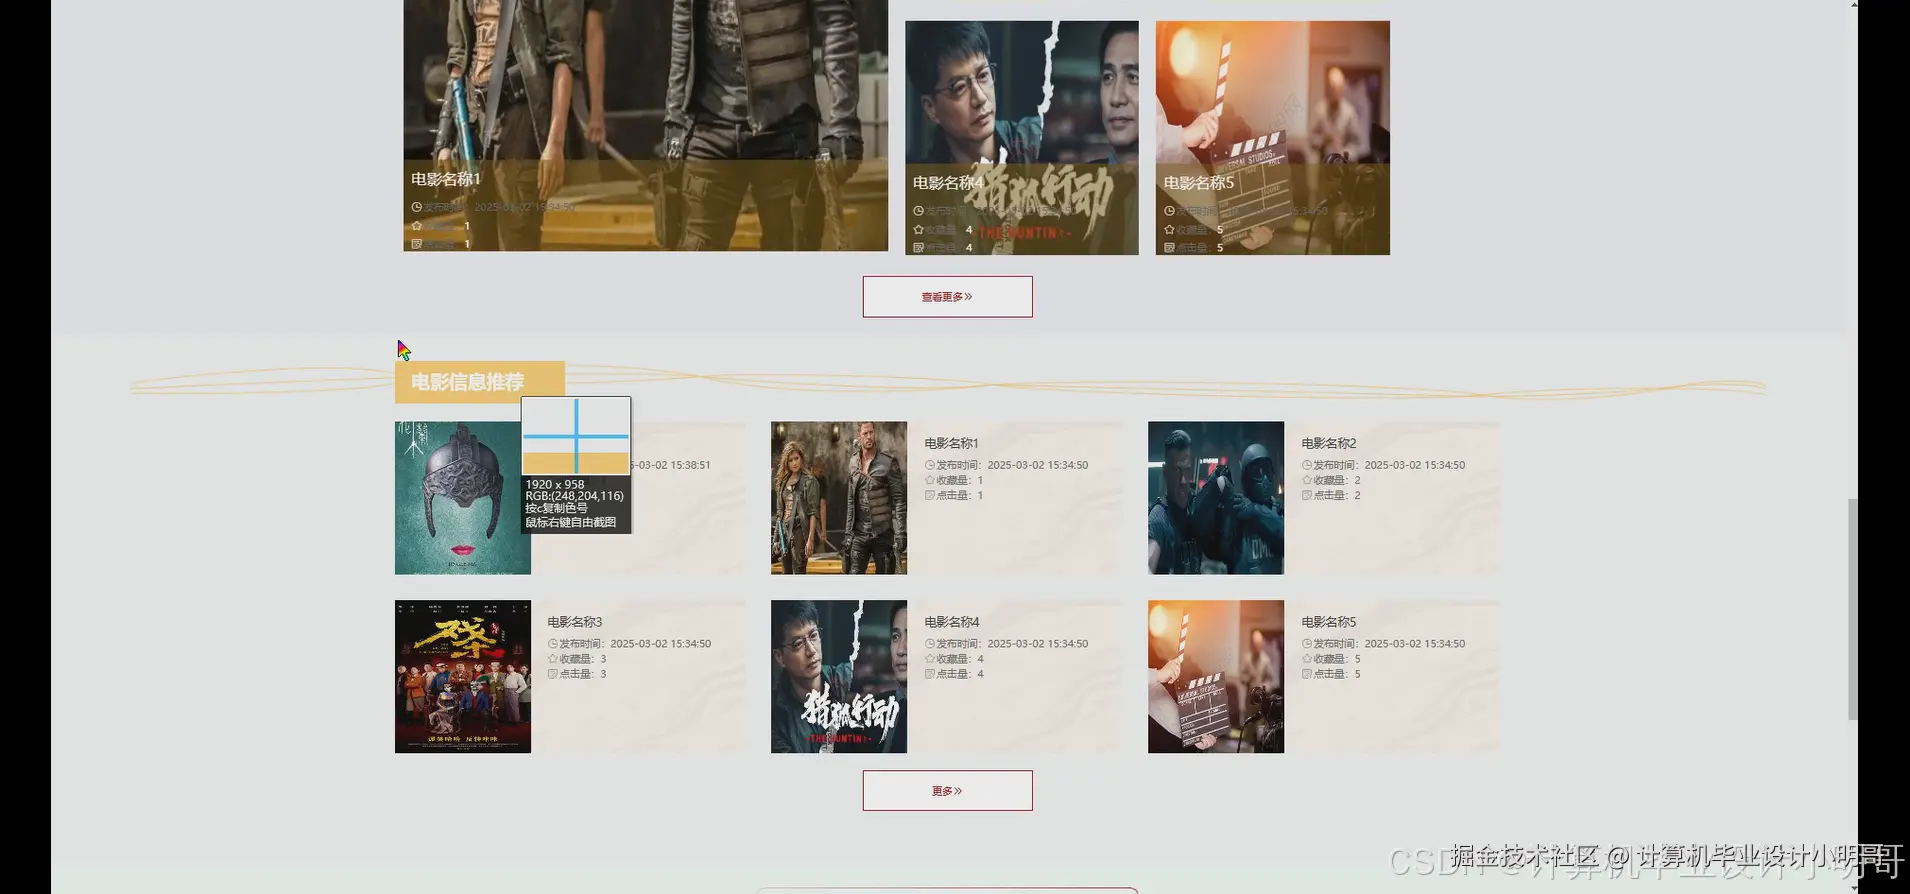Click the 电影名称2 title in the recommendation list
Screen dimensions: 1910x894
[x=1329, y=443]
